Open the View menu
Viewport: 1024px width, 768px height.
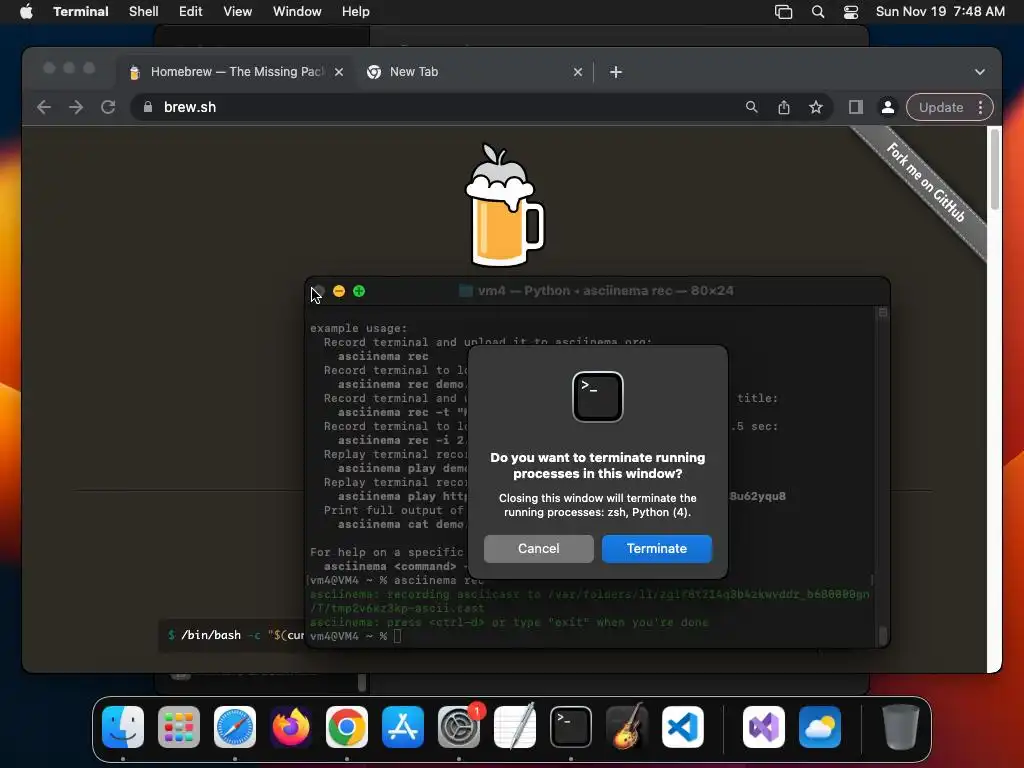tap(237, 11)
